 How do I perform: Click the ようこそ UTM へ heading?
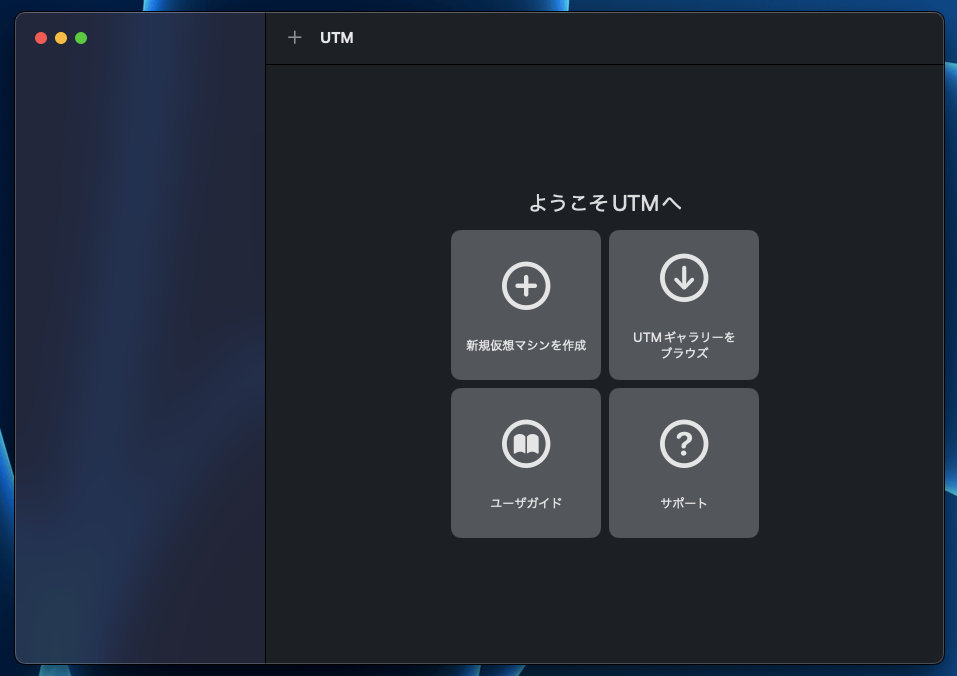pos(605,203)
